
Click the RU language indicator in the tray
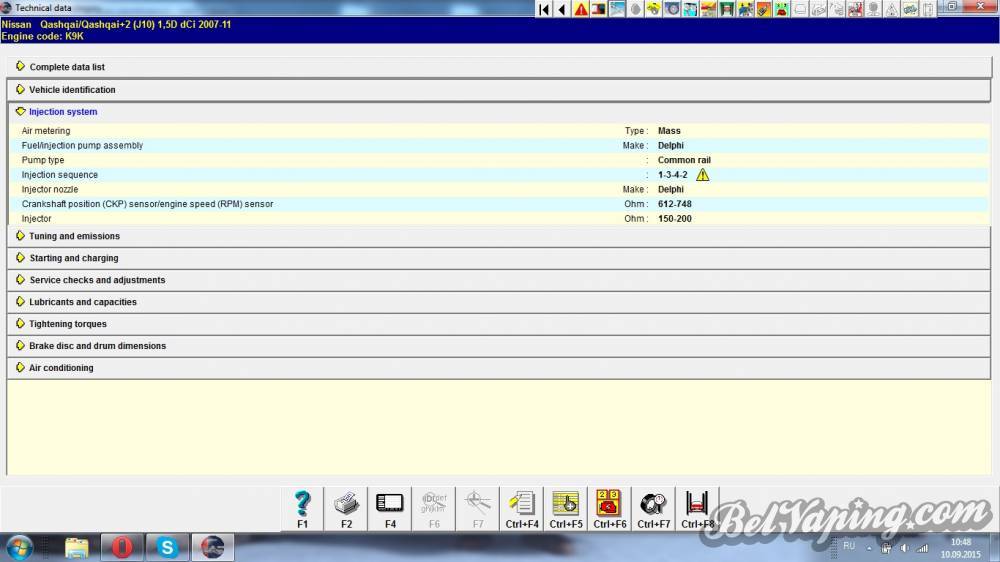(x=849, y=546)
